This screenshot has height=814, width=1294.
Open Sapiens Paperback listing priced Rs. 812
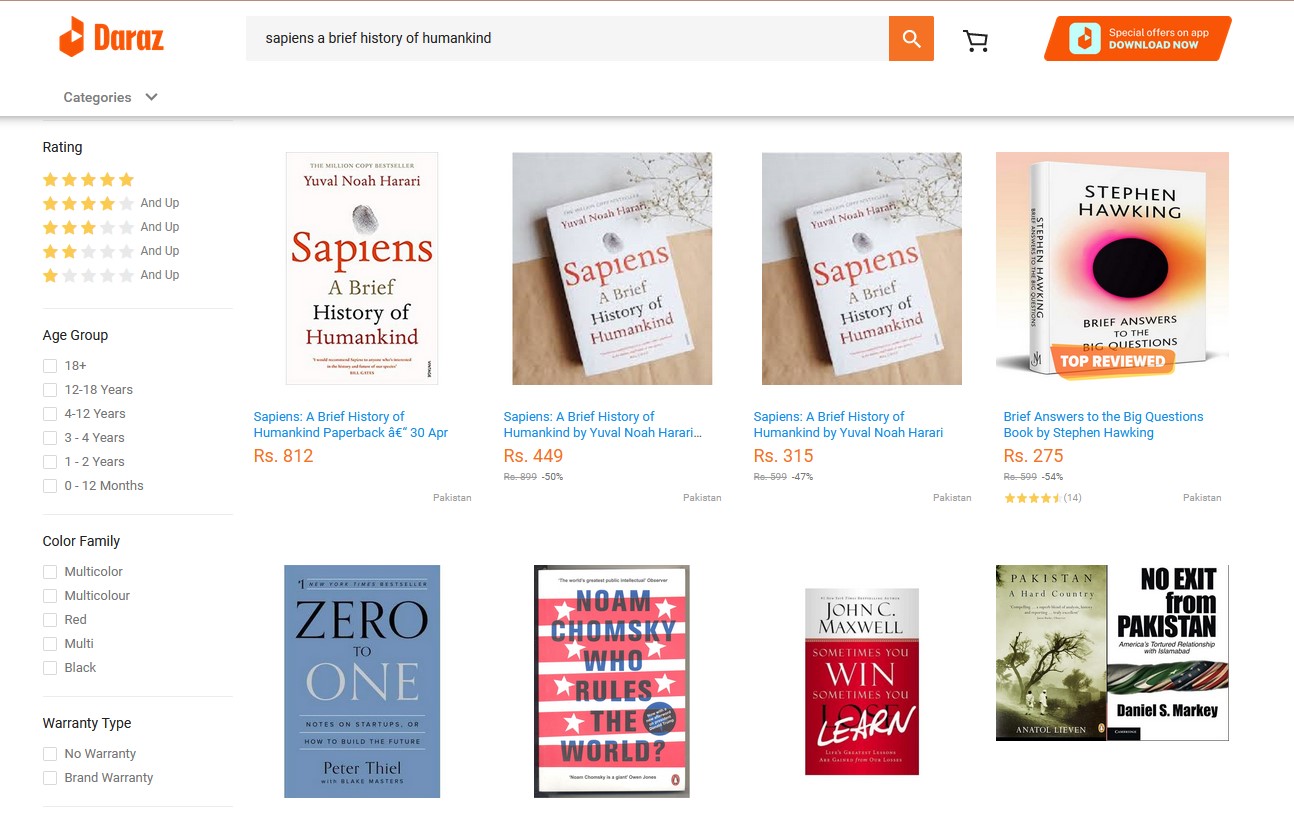coord(351,425)
